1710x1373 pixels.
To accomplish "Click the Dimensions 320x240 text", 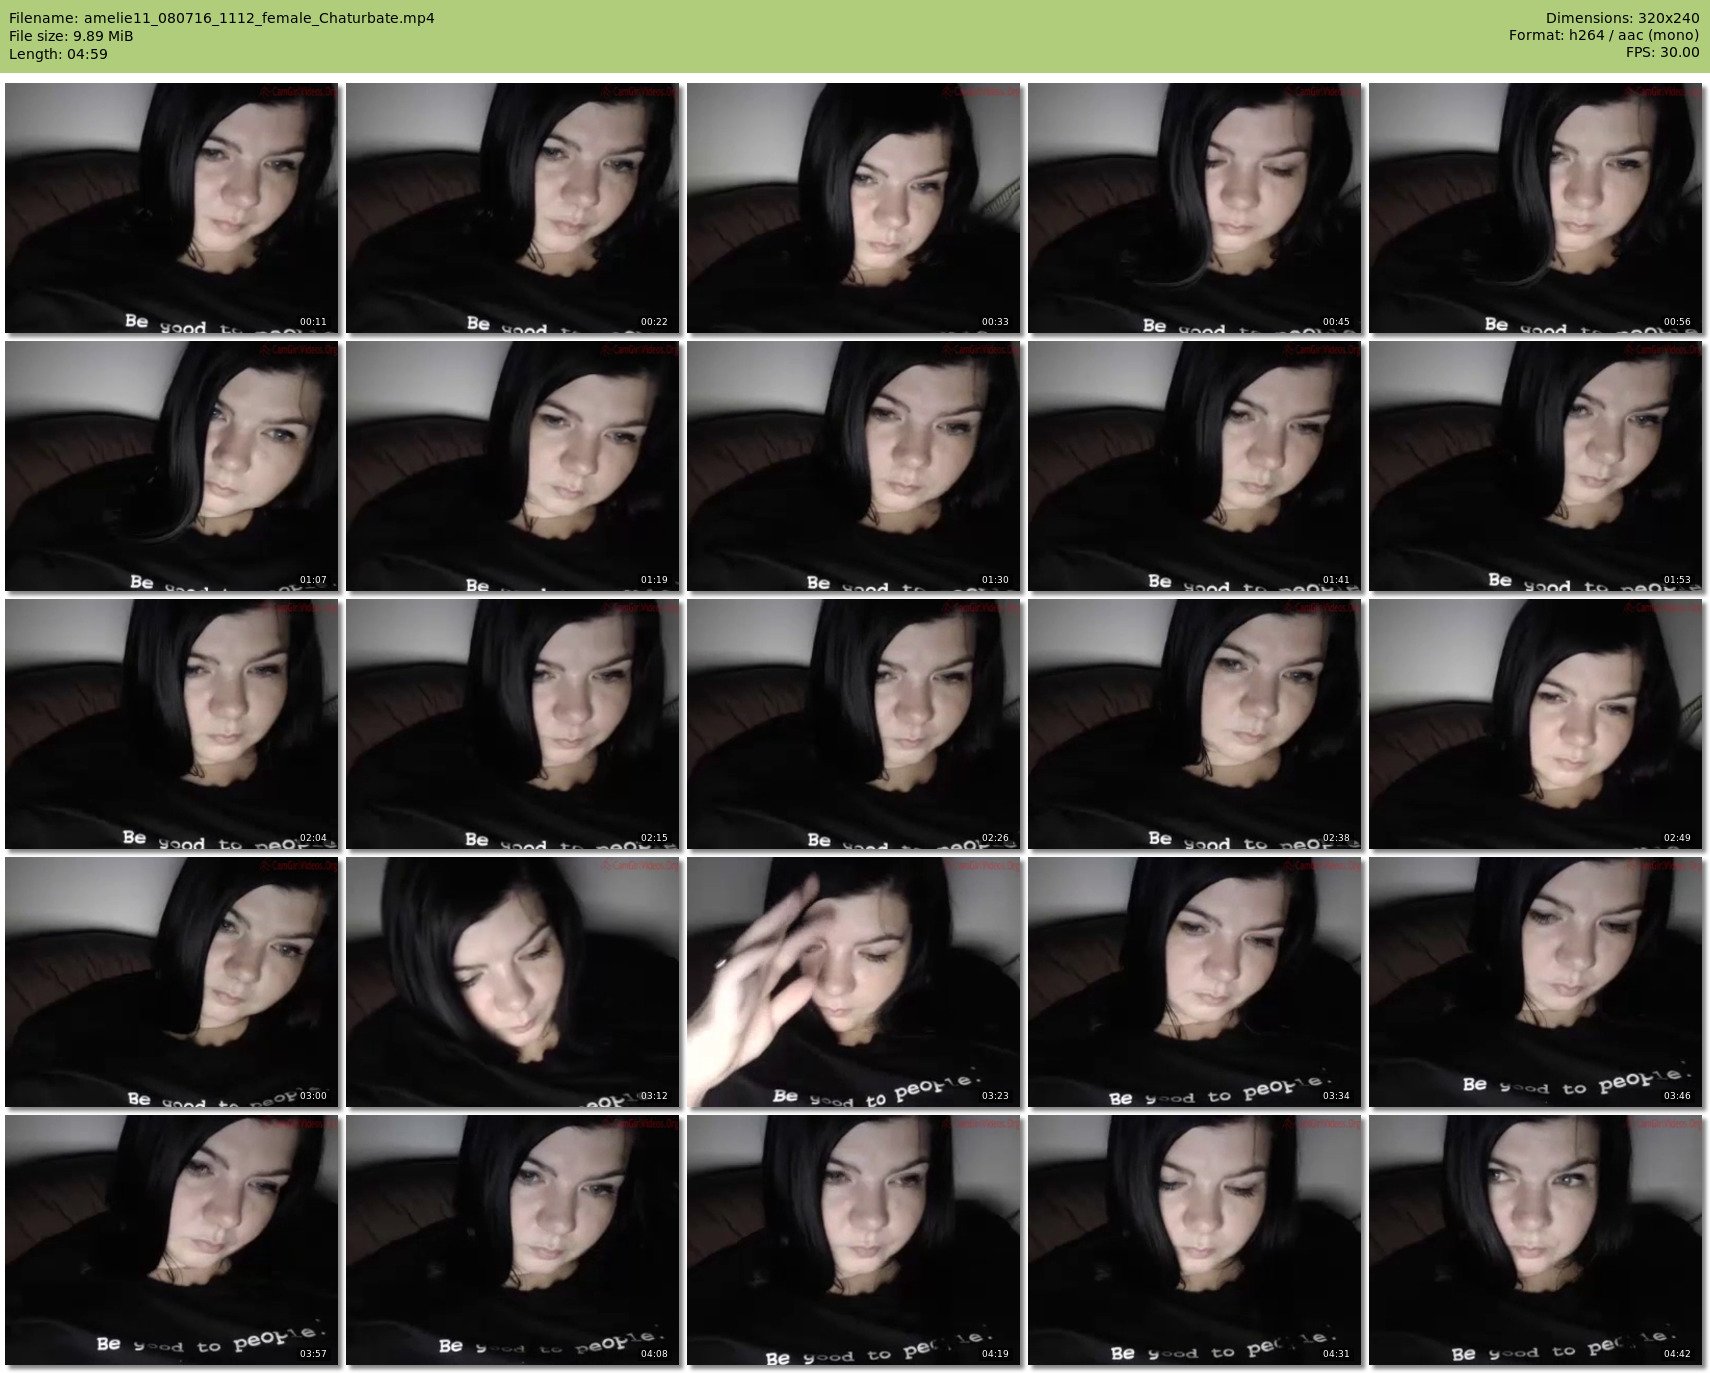I will click(1622, 18).
